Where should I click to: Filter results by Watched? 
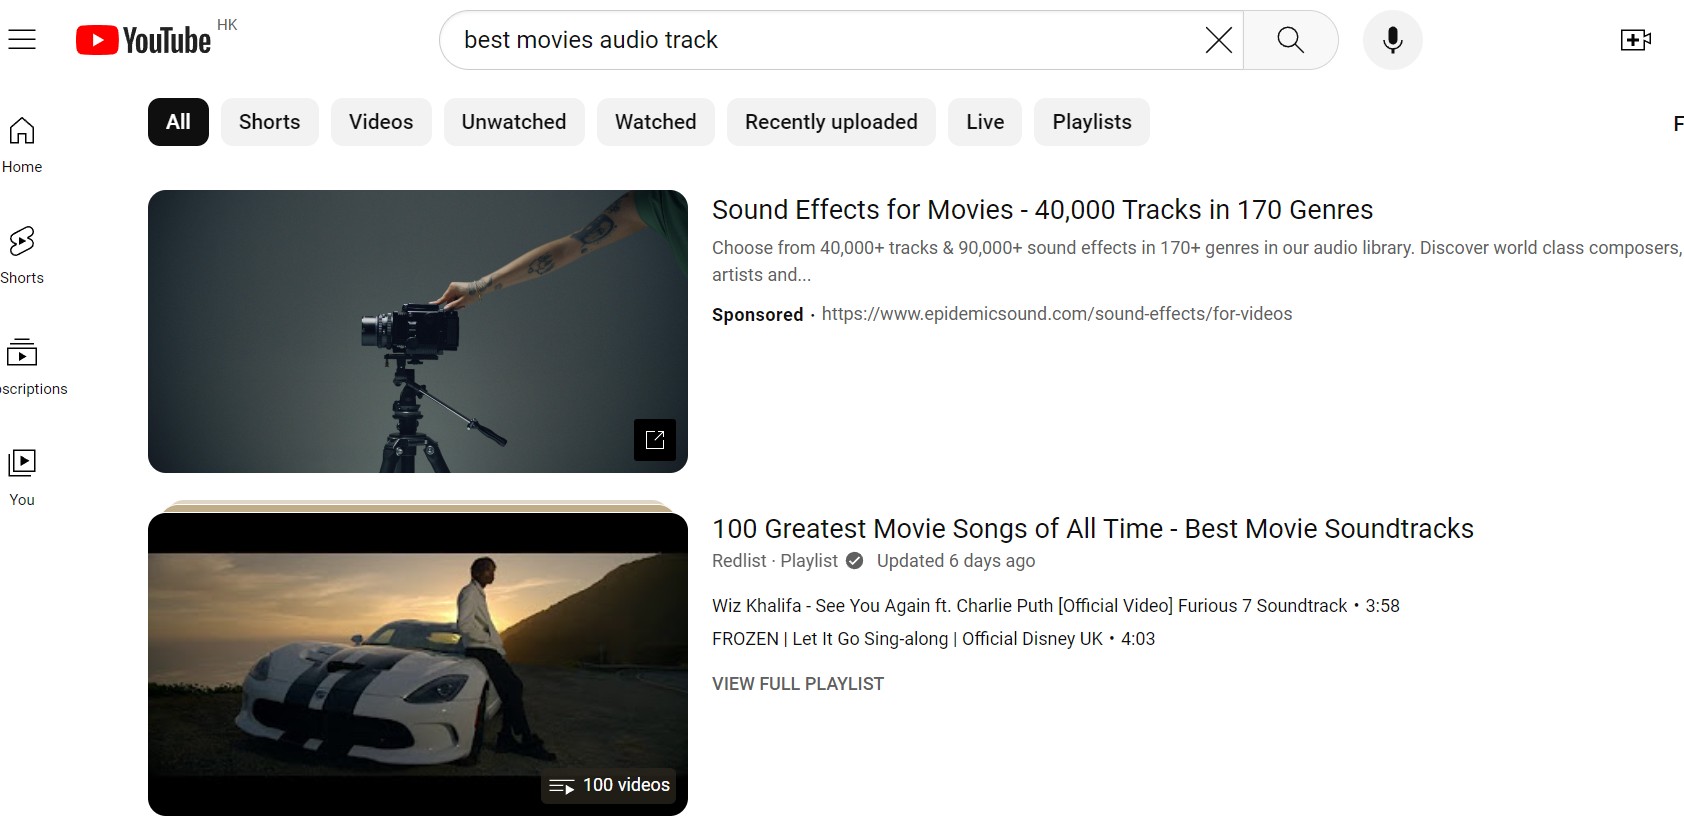pos(656,122)
